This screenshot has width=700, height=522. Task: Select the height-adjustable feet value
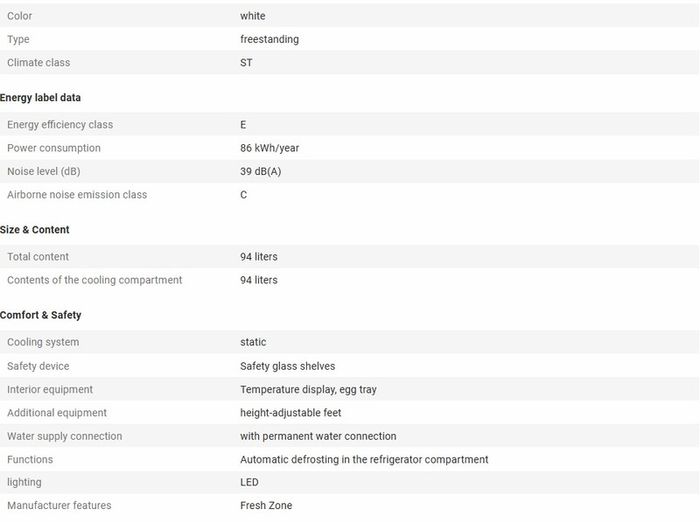(291, 413)
